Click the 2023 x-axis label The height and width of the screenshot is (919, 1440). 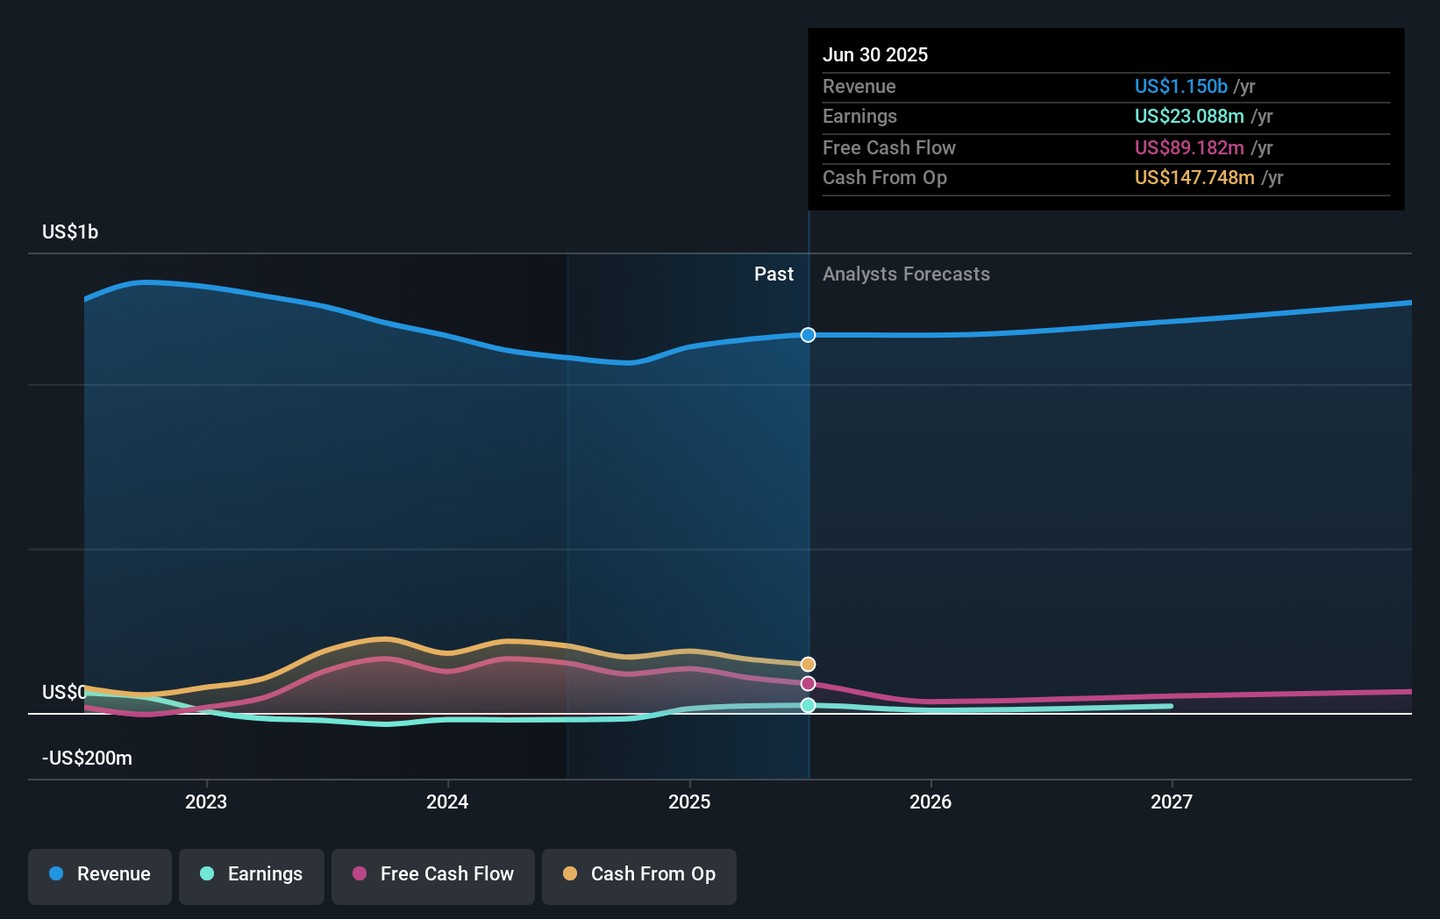click(x=206, y=802)
